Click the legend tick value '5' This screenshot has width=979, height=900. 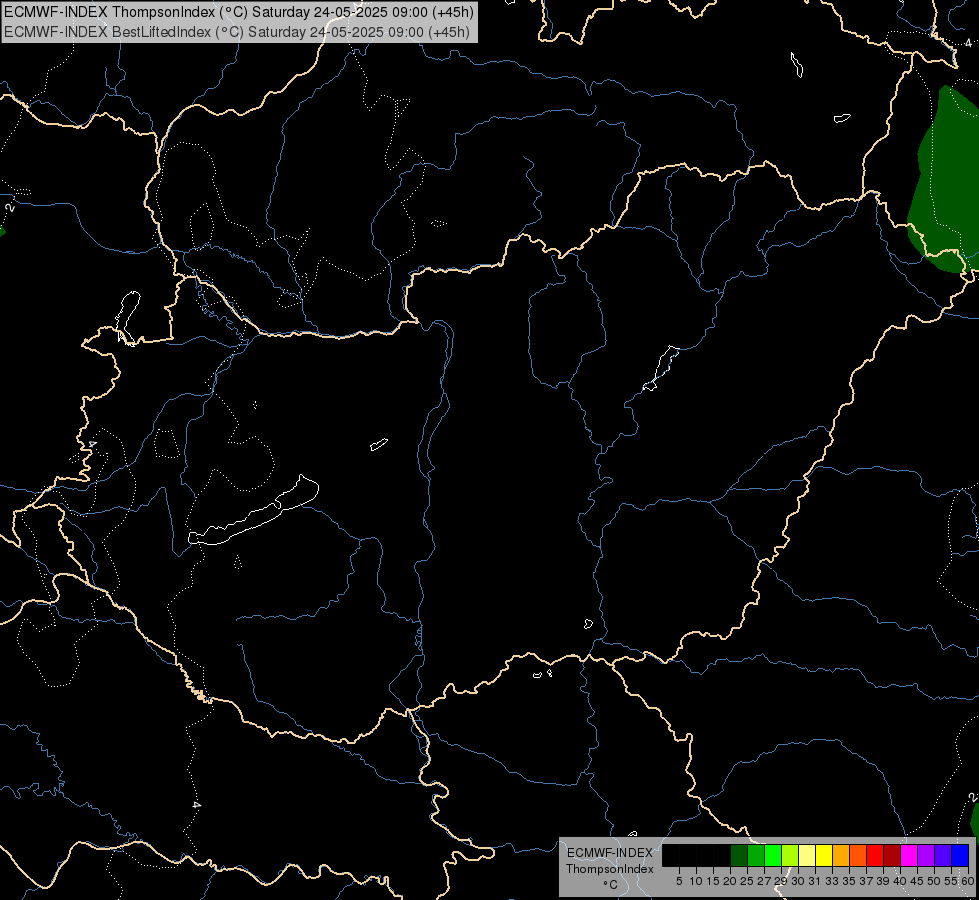pos(679,881)
